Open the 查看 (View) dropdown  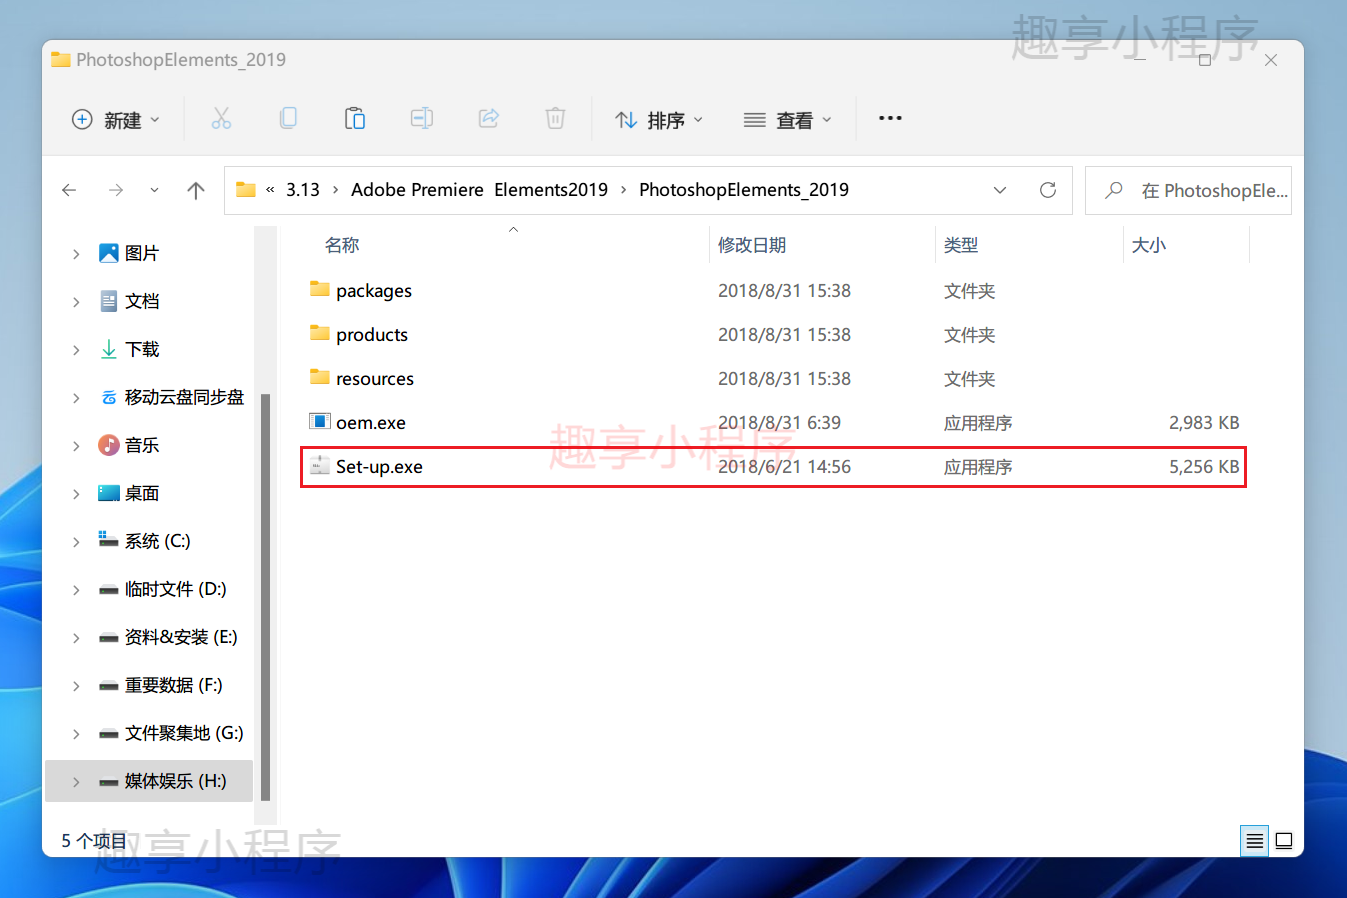[x=788, y=120]
